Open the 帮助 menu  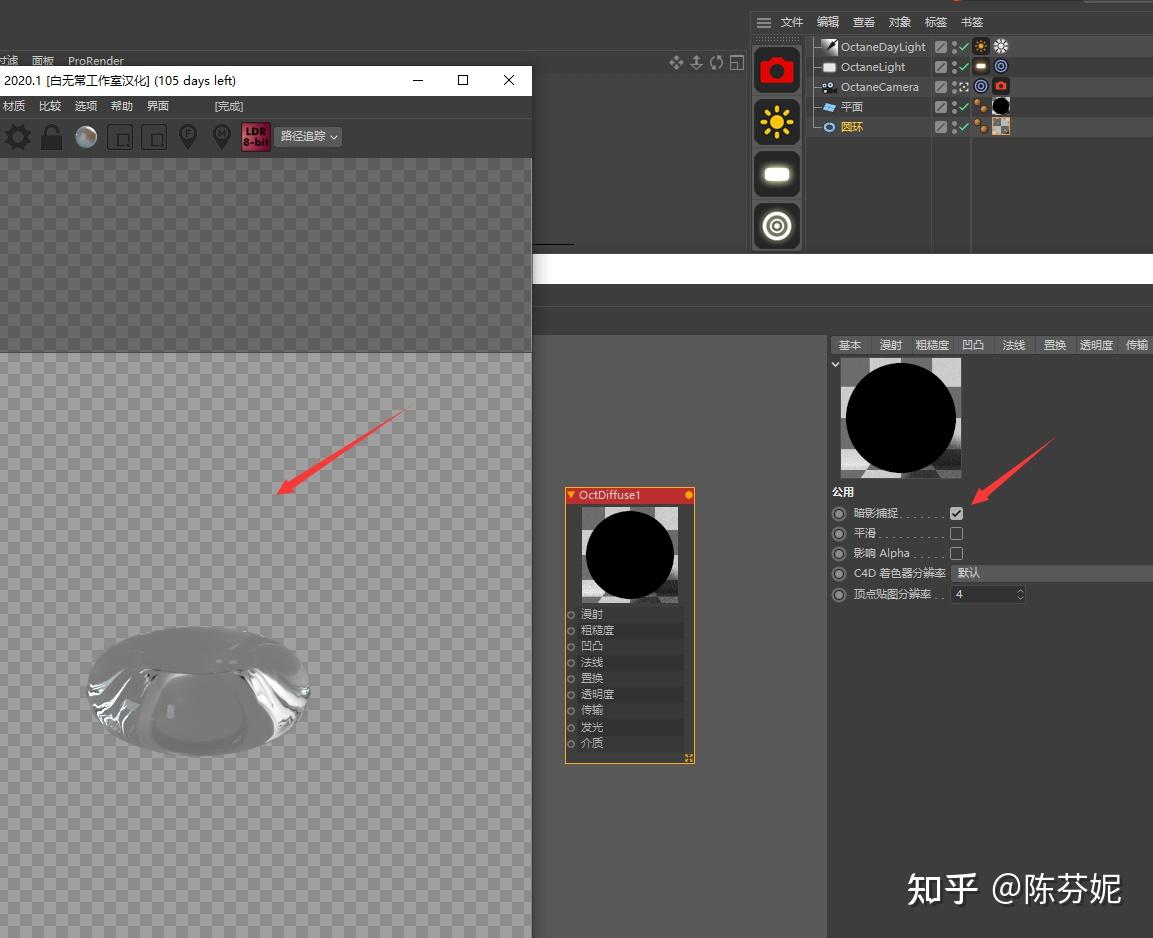(121, 105)
